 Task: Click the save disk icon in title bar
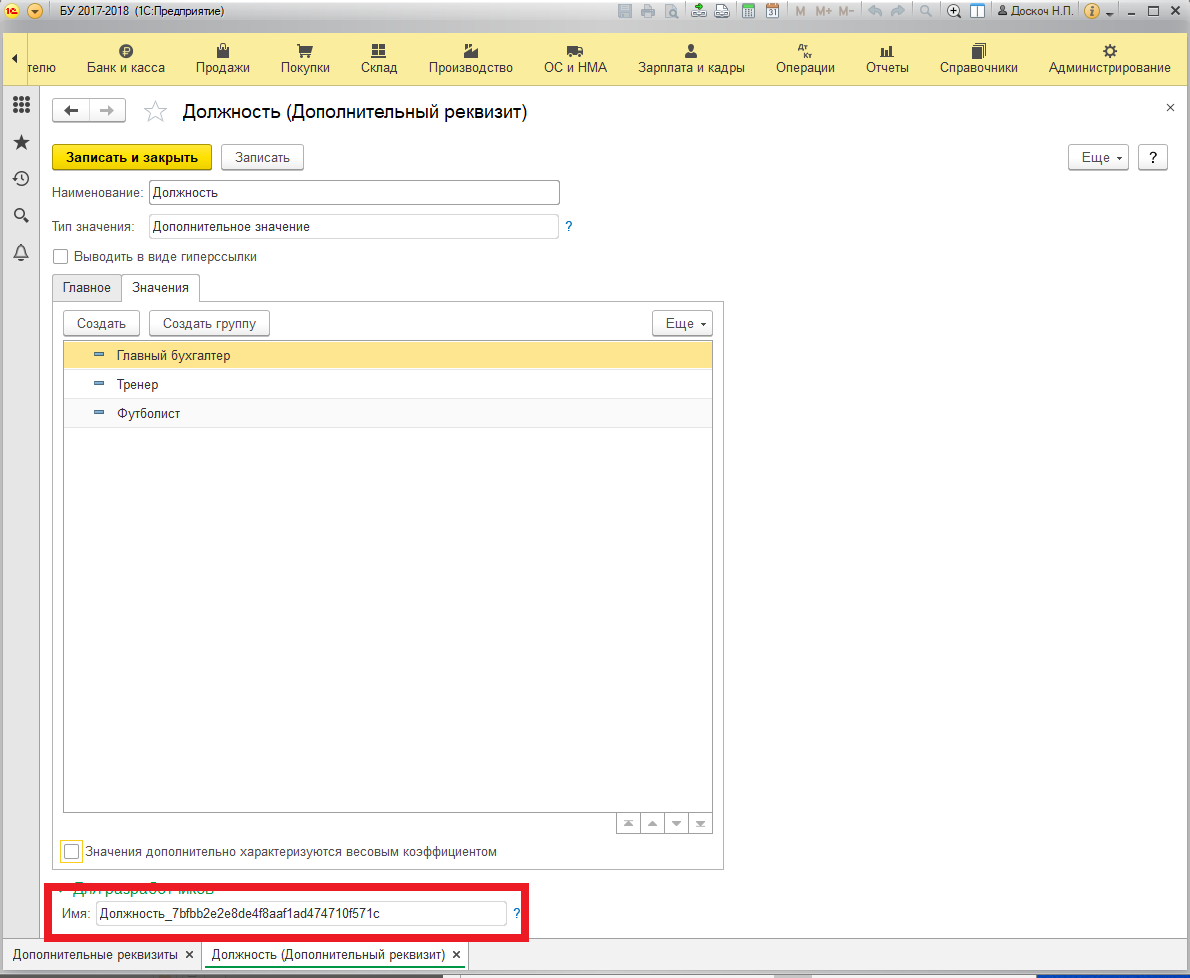[625, 11]
